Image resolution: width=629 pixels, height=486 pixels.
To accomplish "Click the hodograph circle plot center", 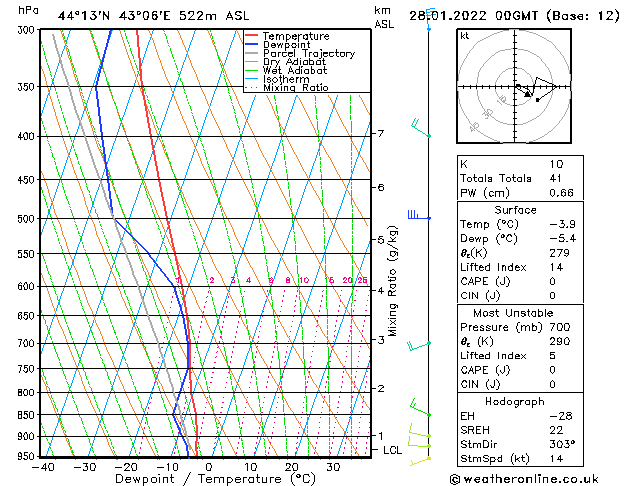I will coord(515,87).
